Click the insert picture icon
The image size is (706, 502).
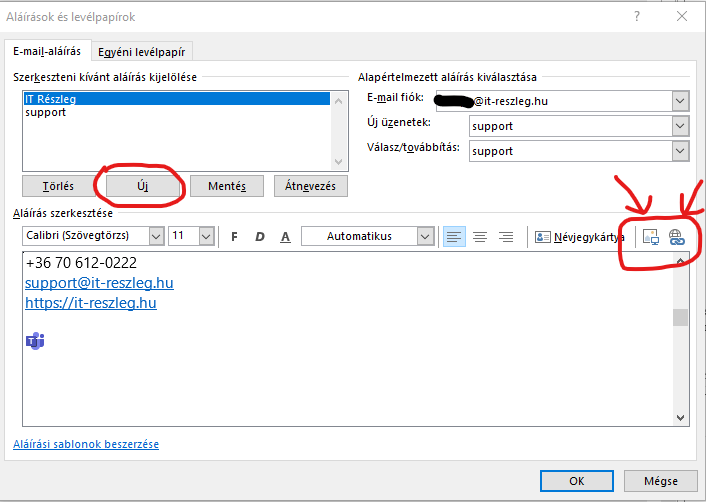click(650, 237)
